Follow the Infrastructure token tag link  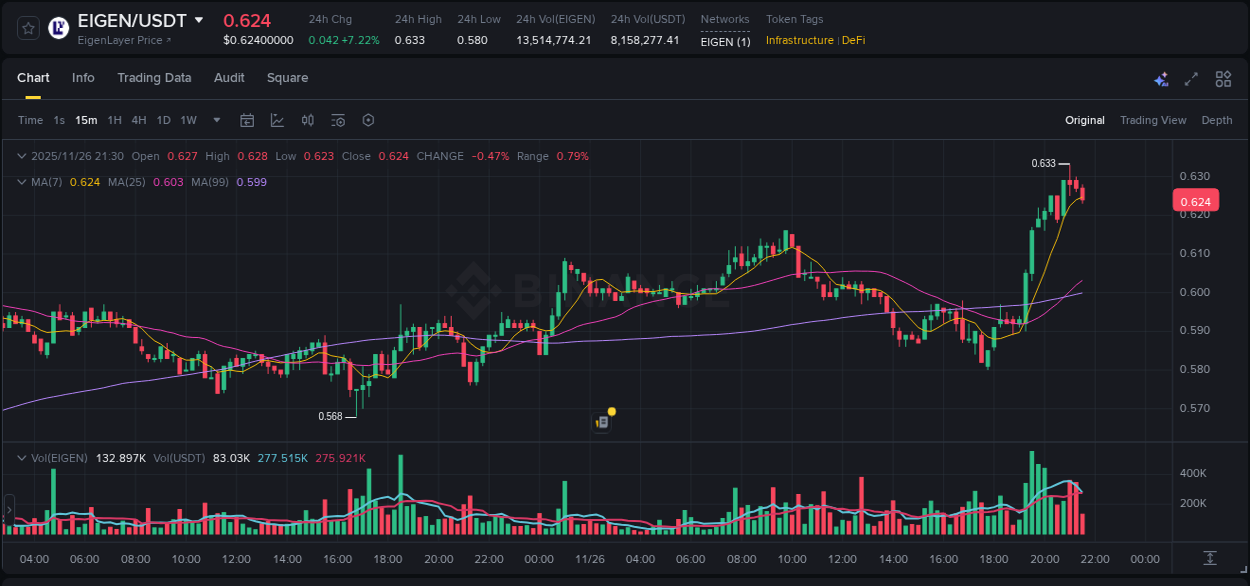click(x=800, y=40)
